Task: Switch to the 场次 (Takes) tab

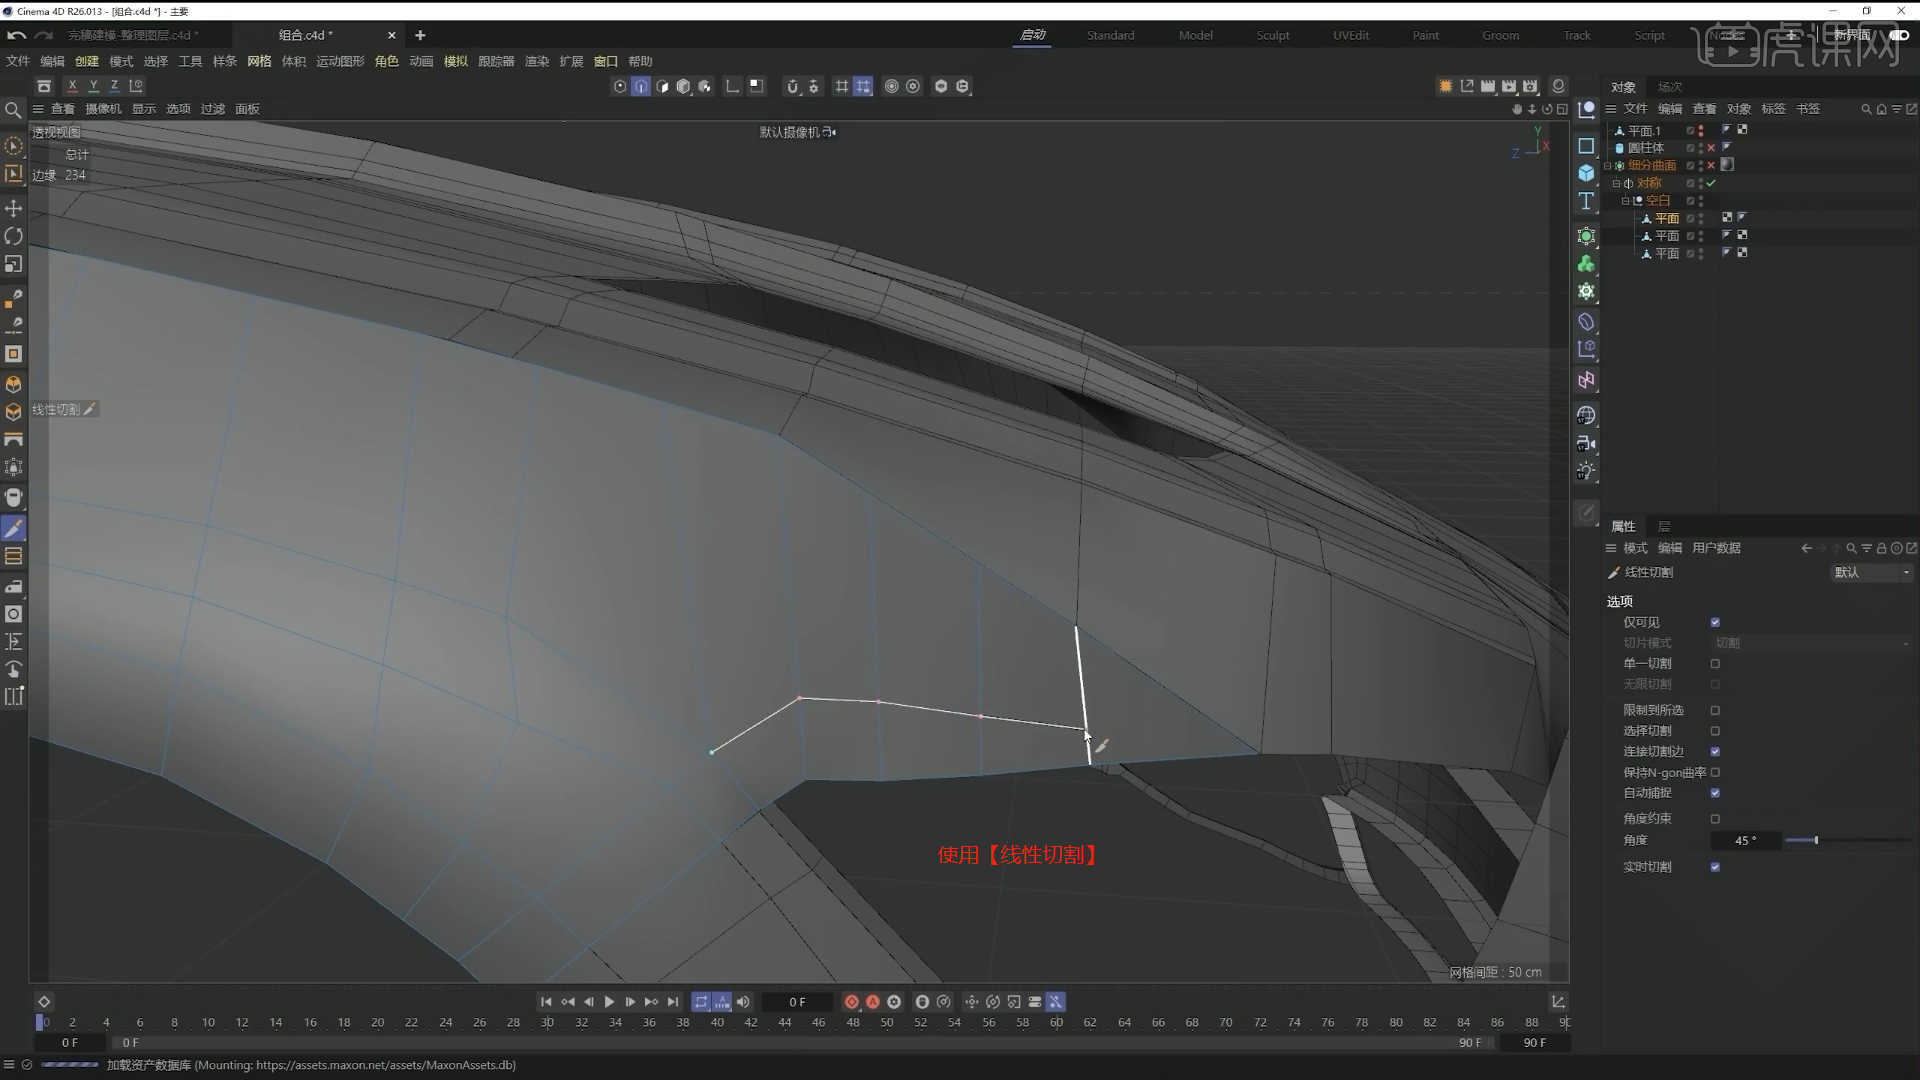Action: click(1670, 87)
